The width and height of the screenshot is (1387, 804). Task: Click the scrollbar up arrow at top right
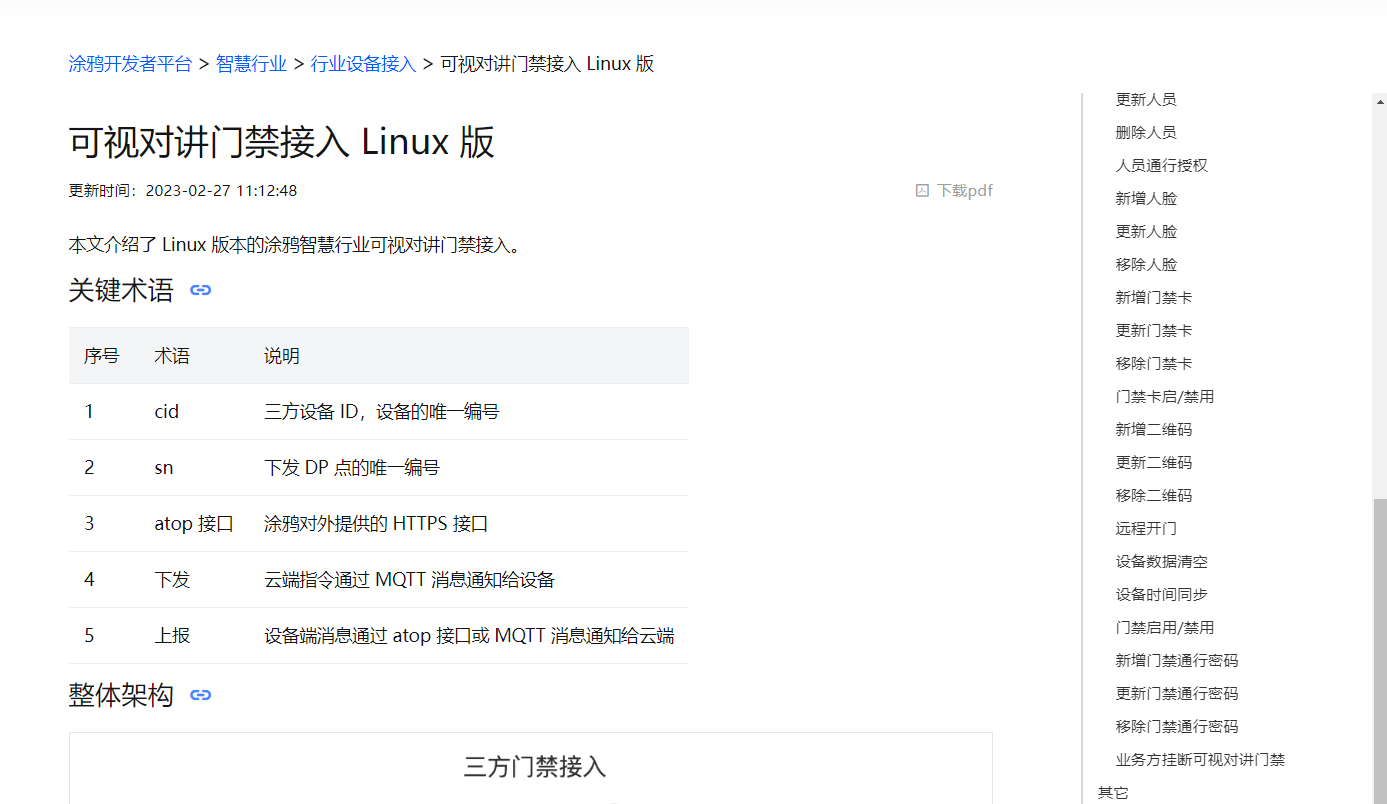point(1380,101)
